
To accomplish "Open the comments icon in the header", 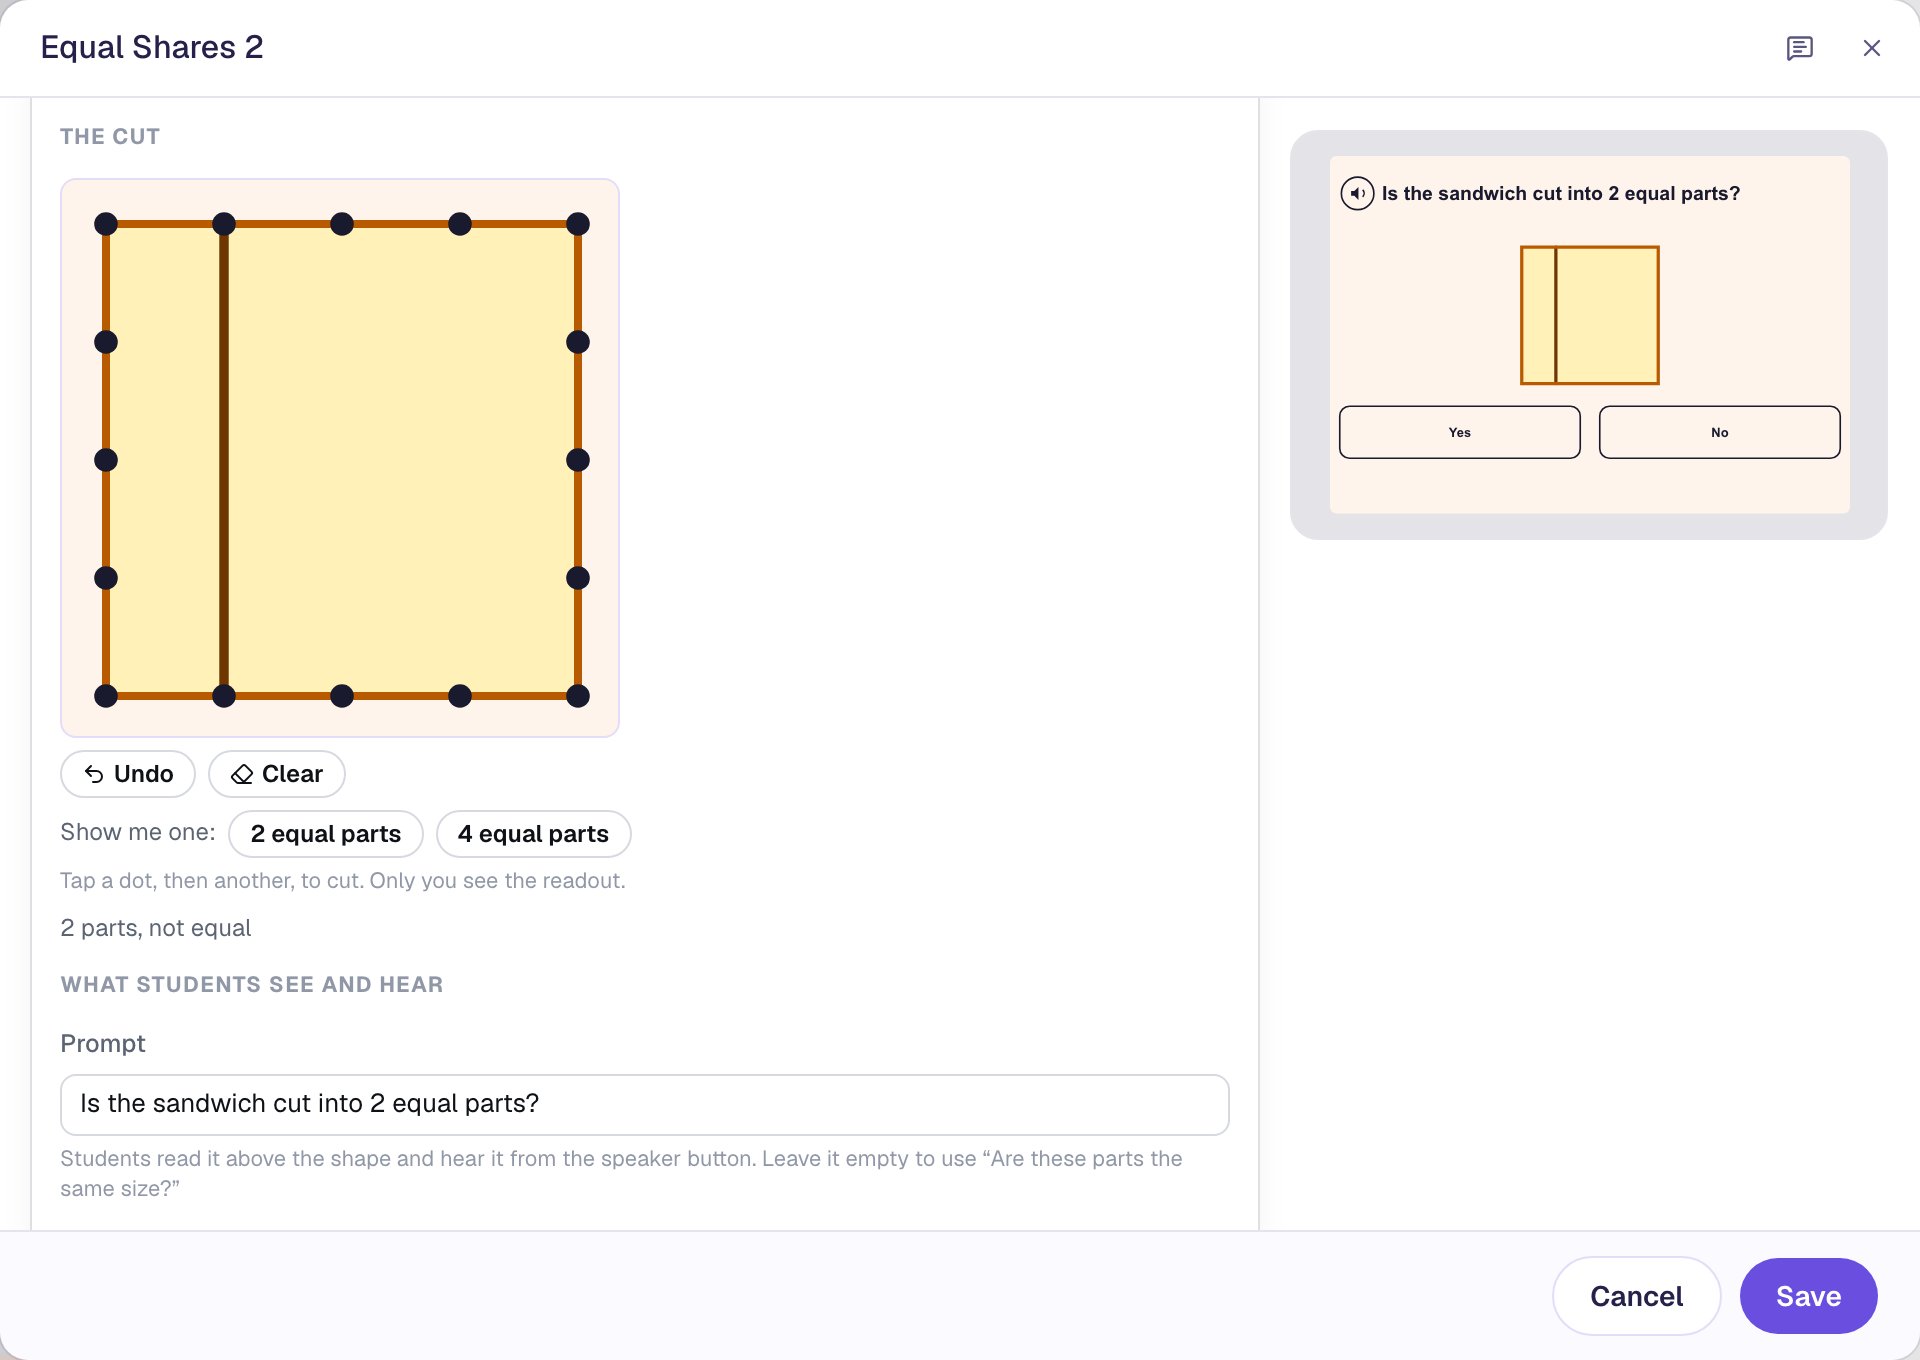I will (1799, 48).
